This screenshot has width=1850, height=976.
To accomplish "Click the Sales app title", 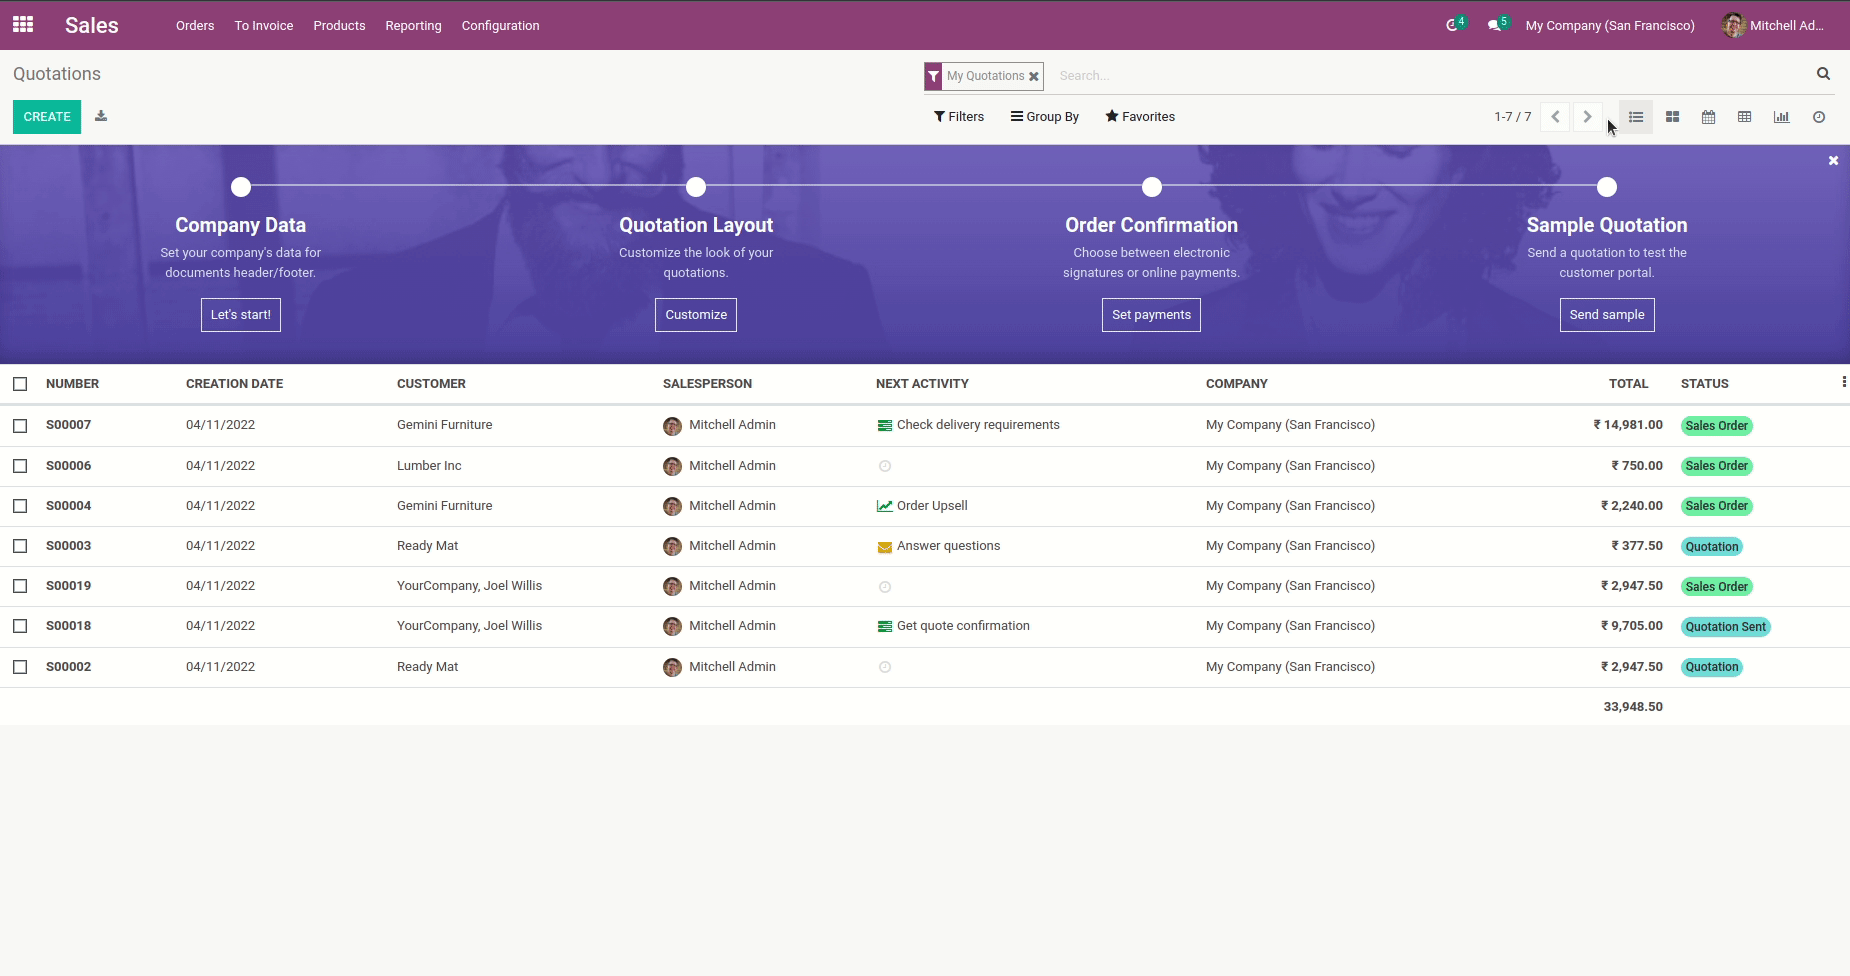I will click(x=92, y=25).
